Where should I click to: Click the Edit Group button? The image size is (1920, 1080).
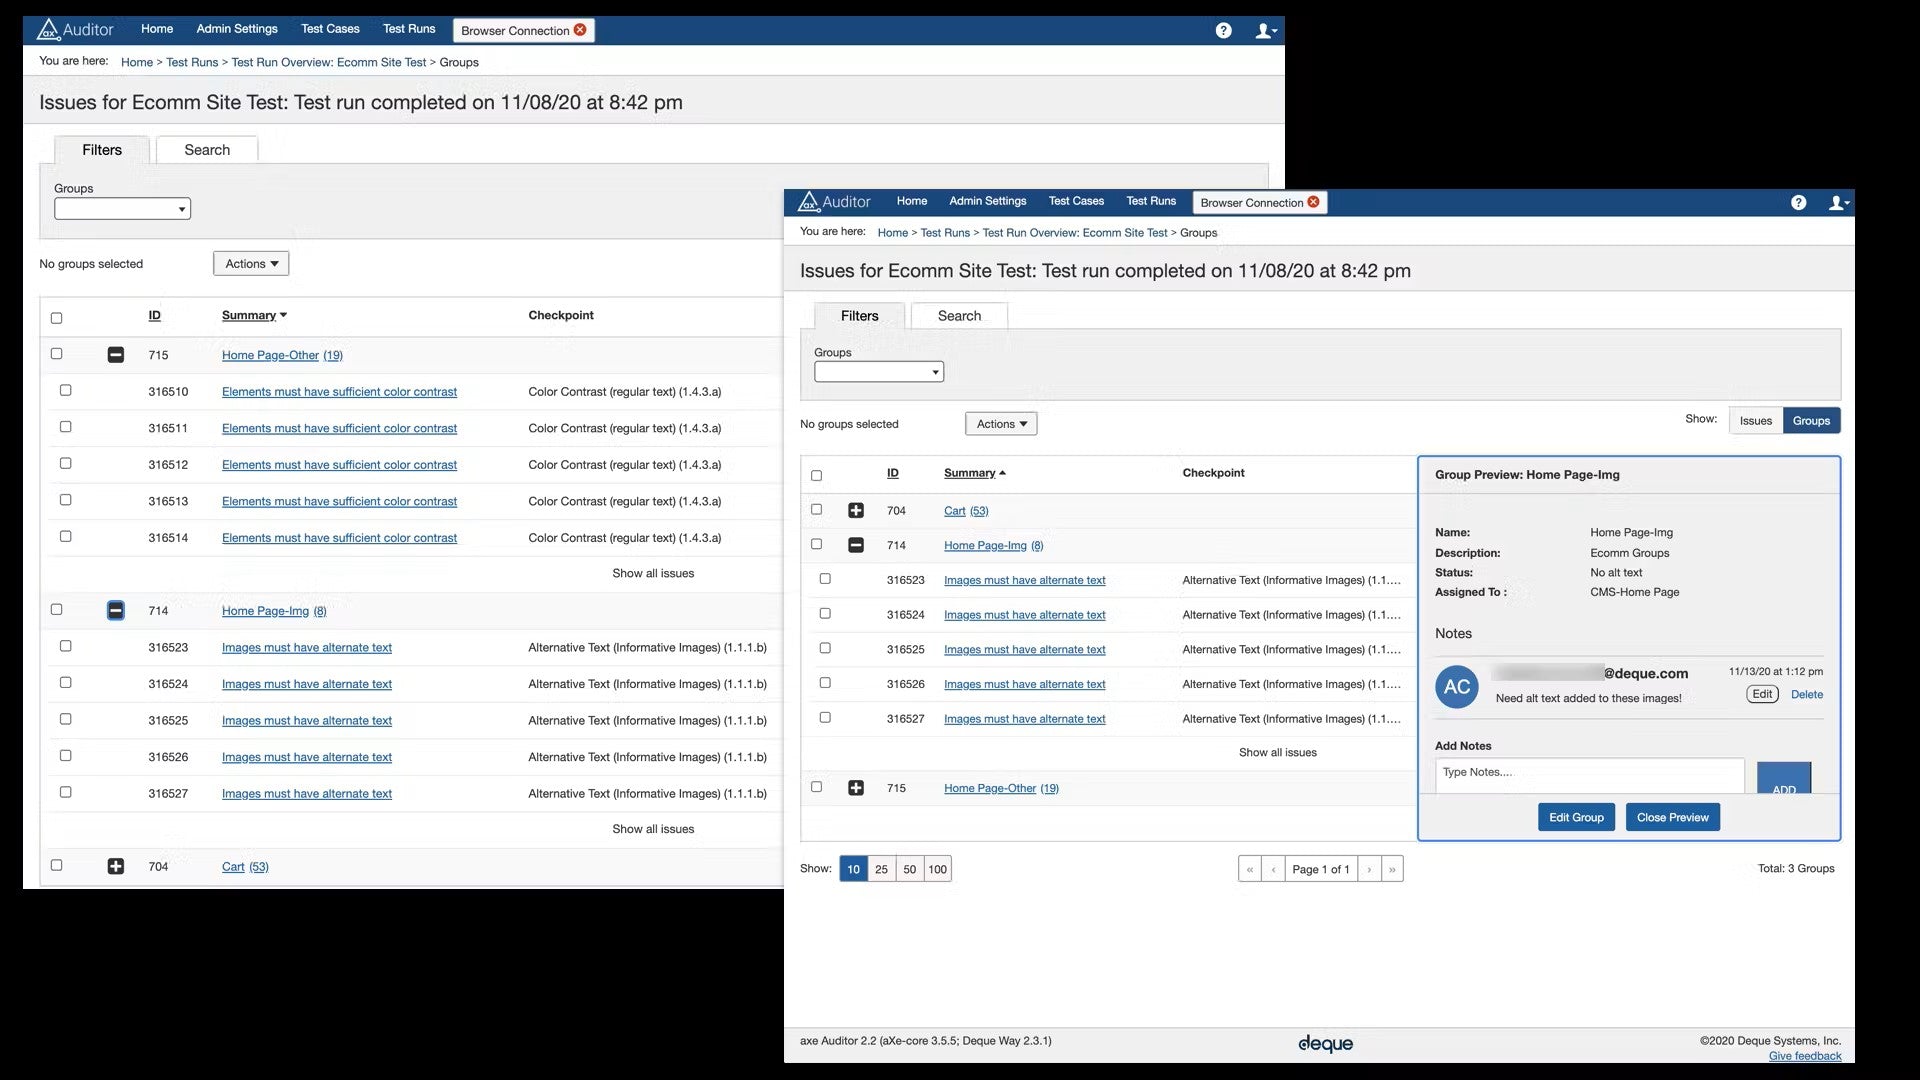1576,818
